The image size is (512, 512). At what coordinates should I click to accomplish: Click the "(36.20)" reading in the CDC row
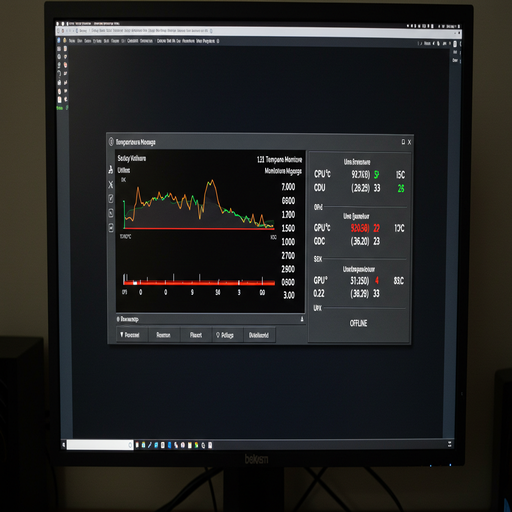tap(360, 241)
